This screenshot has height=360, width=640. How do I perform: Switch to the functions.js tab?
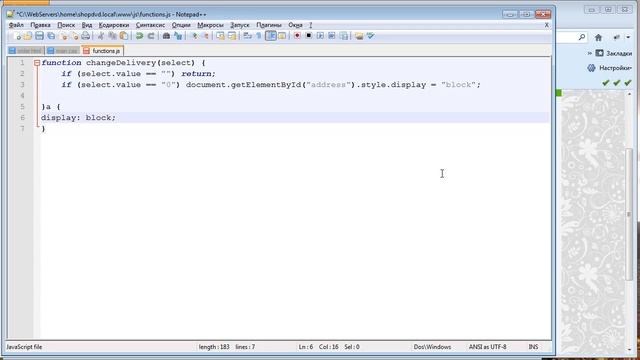tap(102, 51)
